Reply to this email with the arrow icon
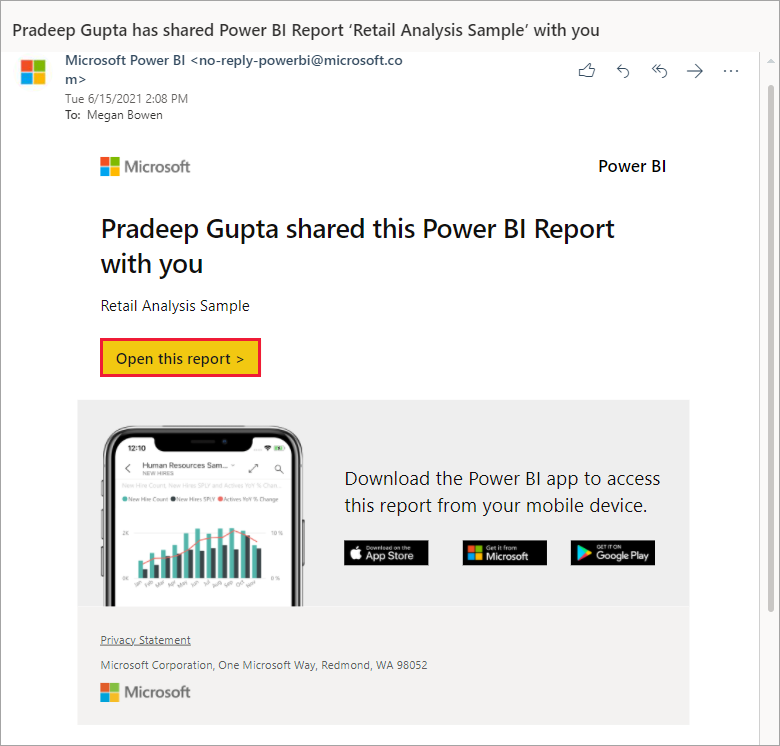 (x=623, y=71)
